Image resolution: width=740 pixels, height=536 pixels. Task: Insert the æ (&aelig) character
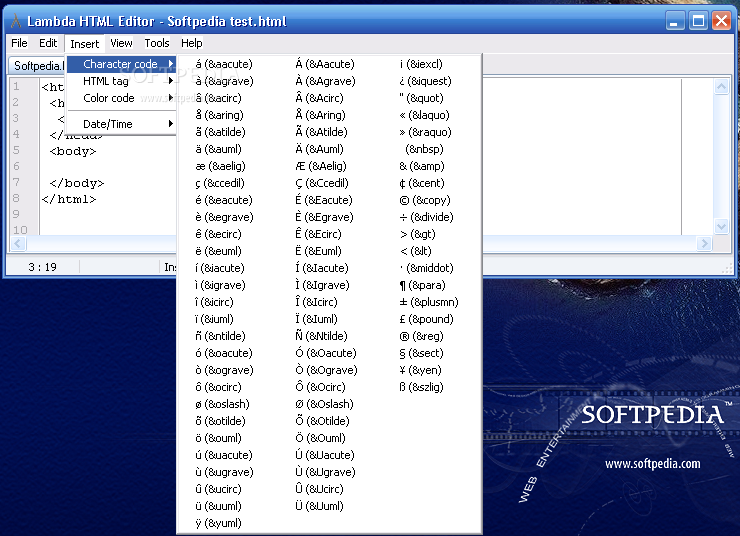[220, 166]
